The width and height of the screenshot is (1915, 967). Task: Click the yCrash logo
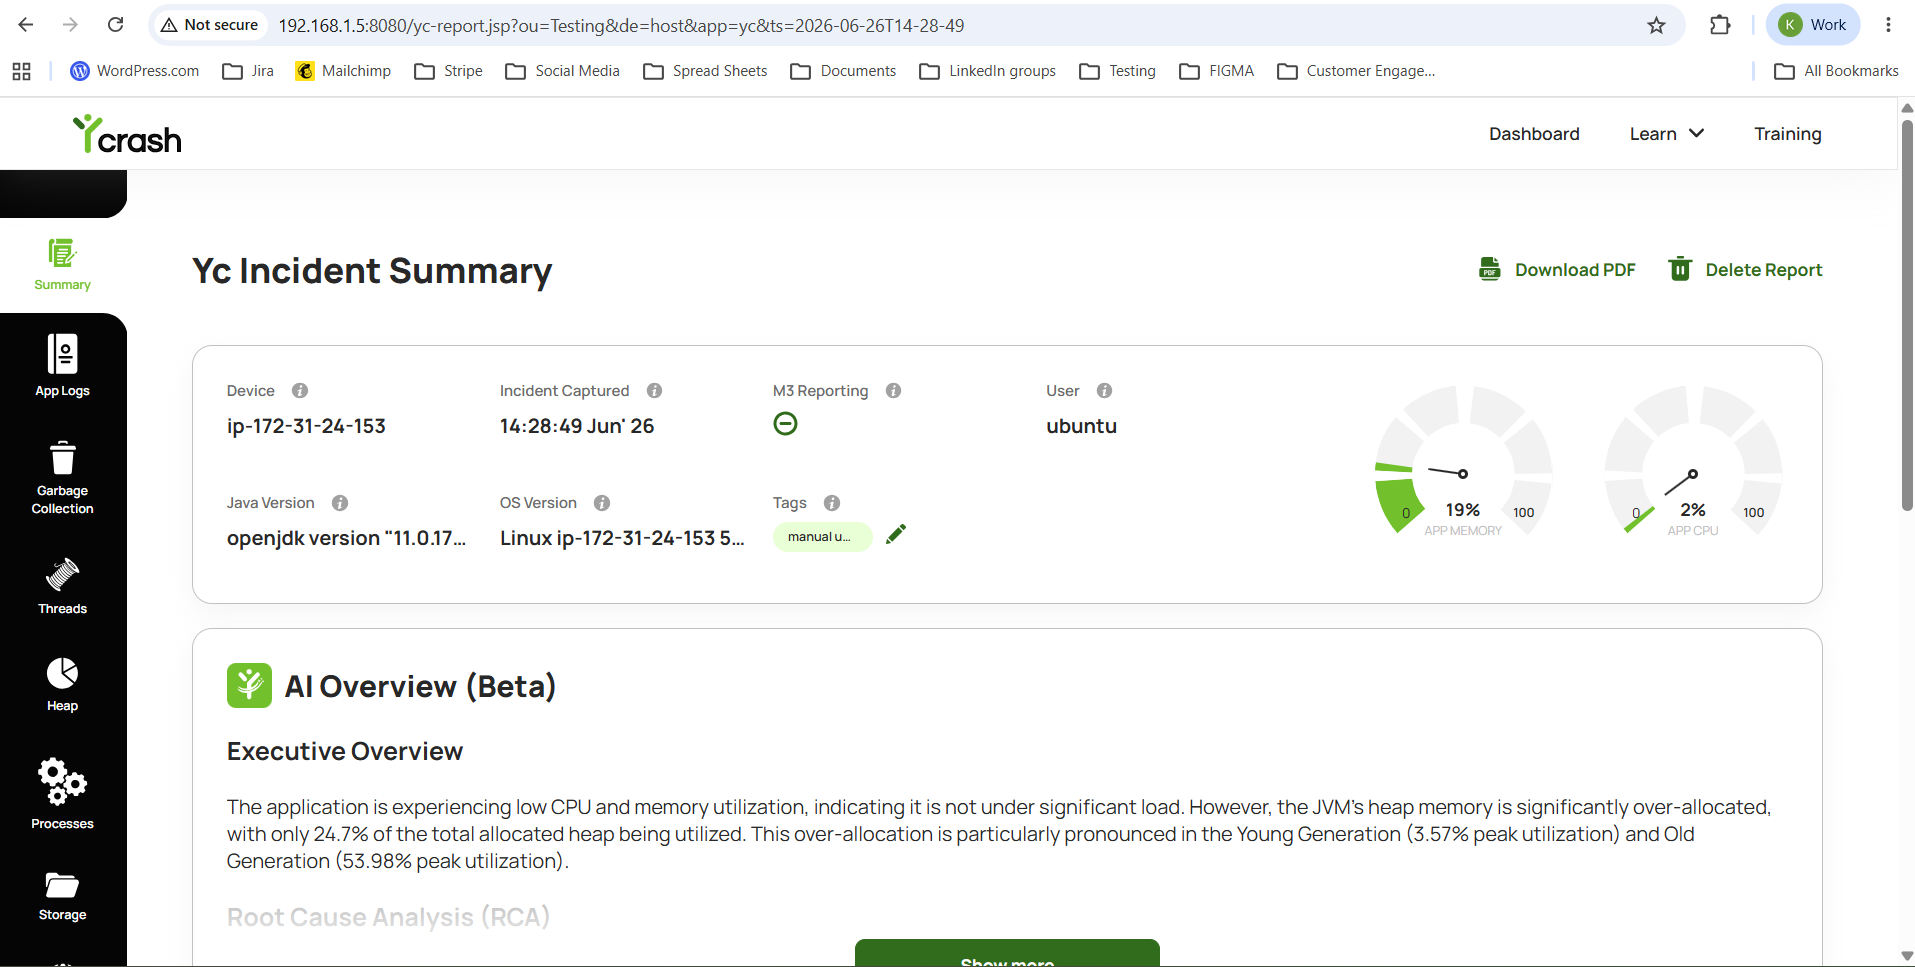[127, 135]
